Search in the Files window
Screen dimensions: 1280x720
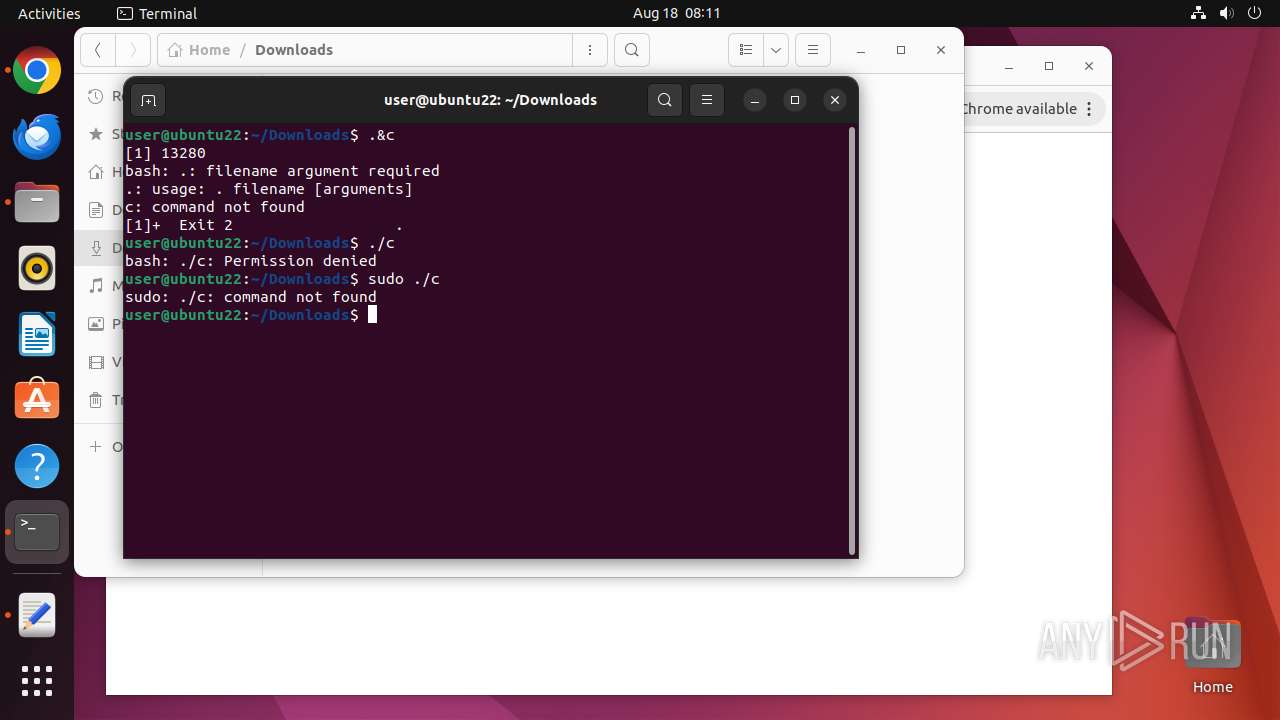[x=632, y=50]
